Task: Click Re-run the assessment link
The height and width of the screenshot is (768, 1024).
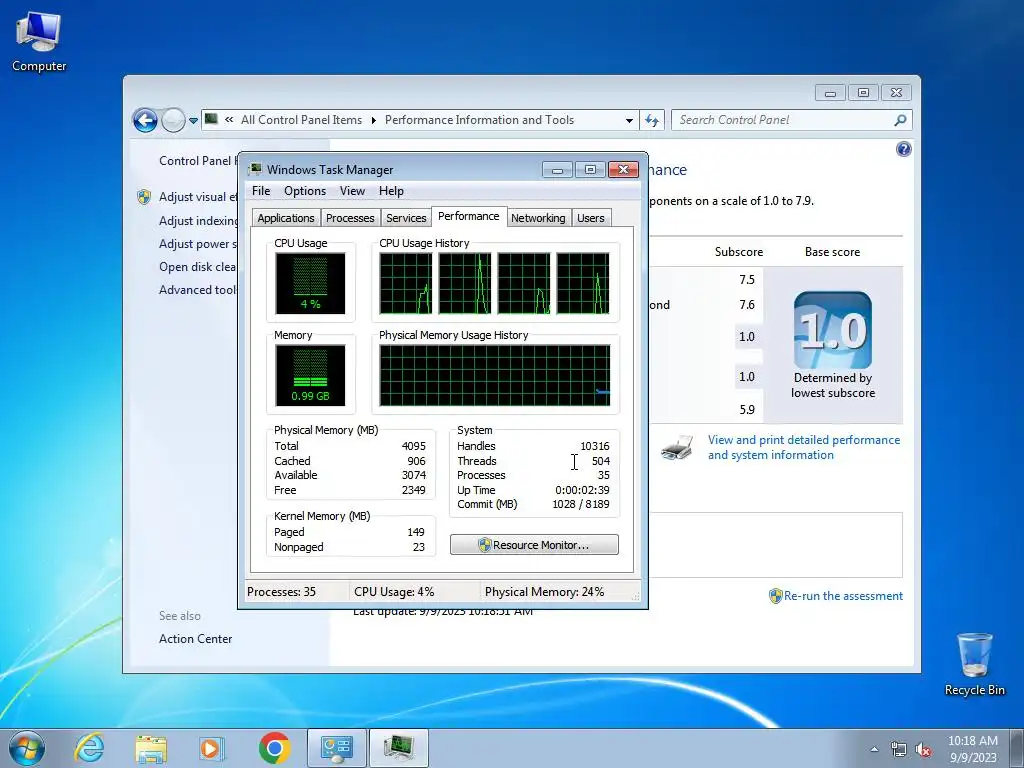Action: (x=843, y=596)
